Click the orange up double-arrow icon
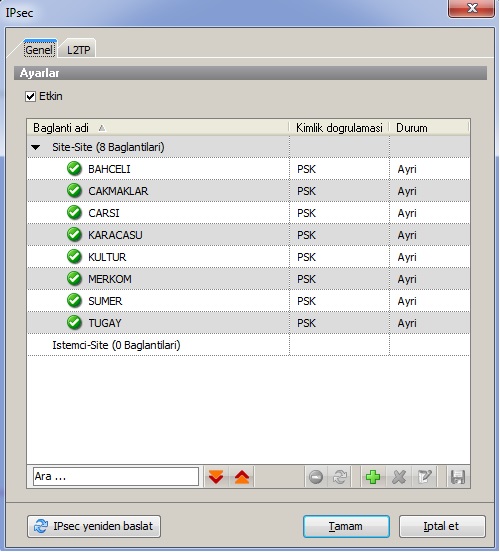 pyautogui.click(x=242, y=477)
